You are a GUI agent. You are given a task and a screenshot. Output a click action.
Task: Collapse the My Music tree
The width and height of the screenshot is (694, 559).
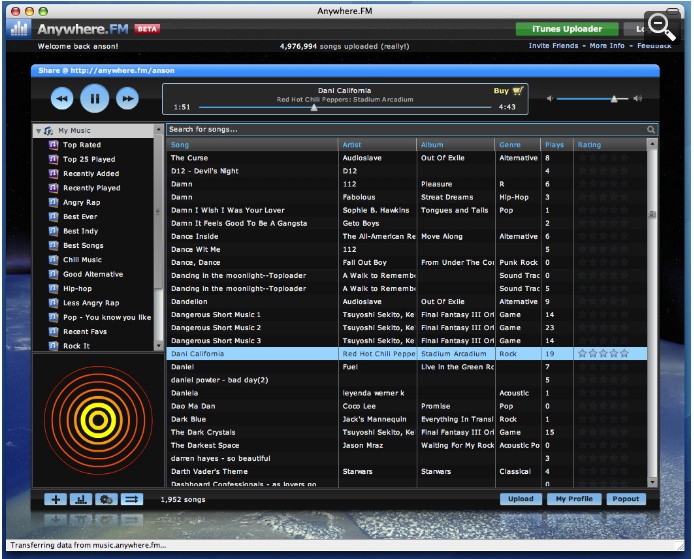click(x=39, y=131)
